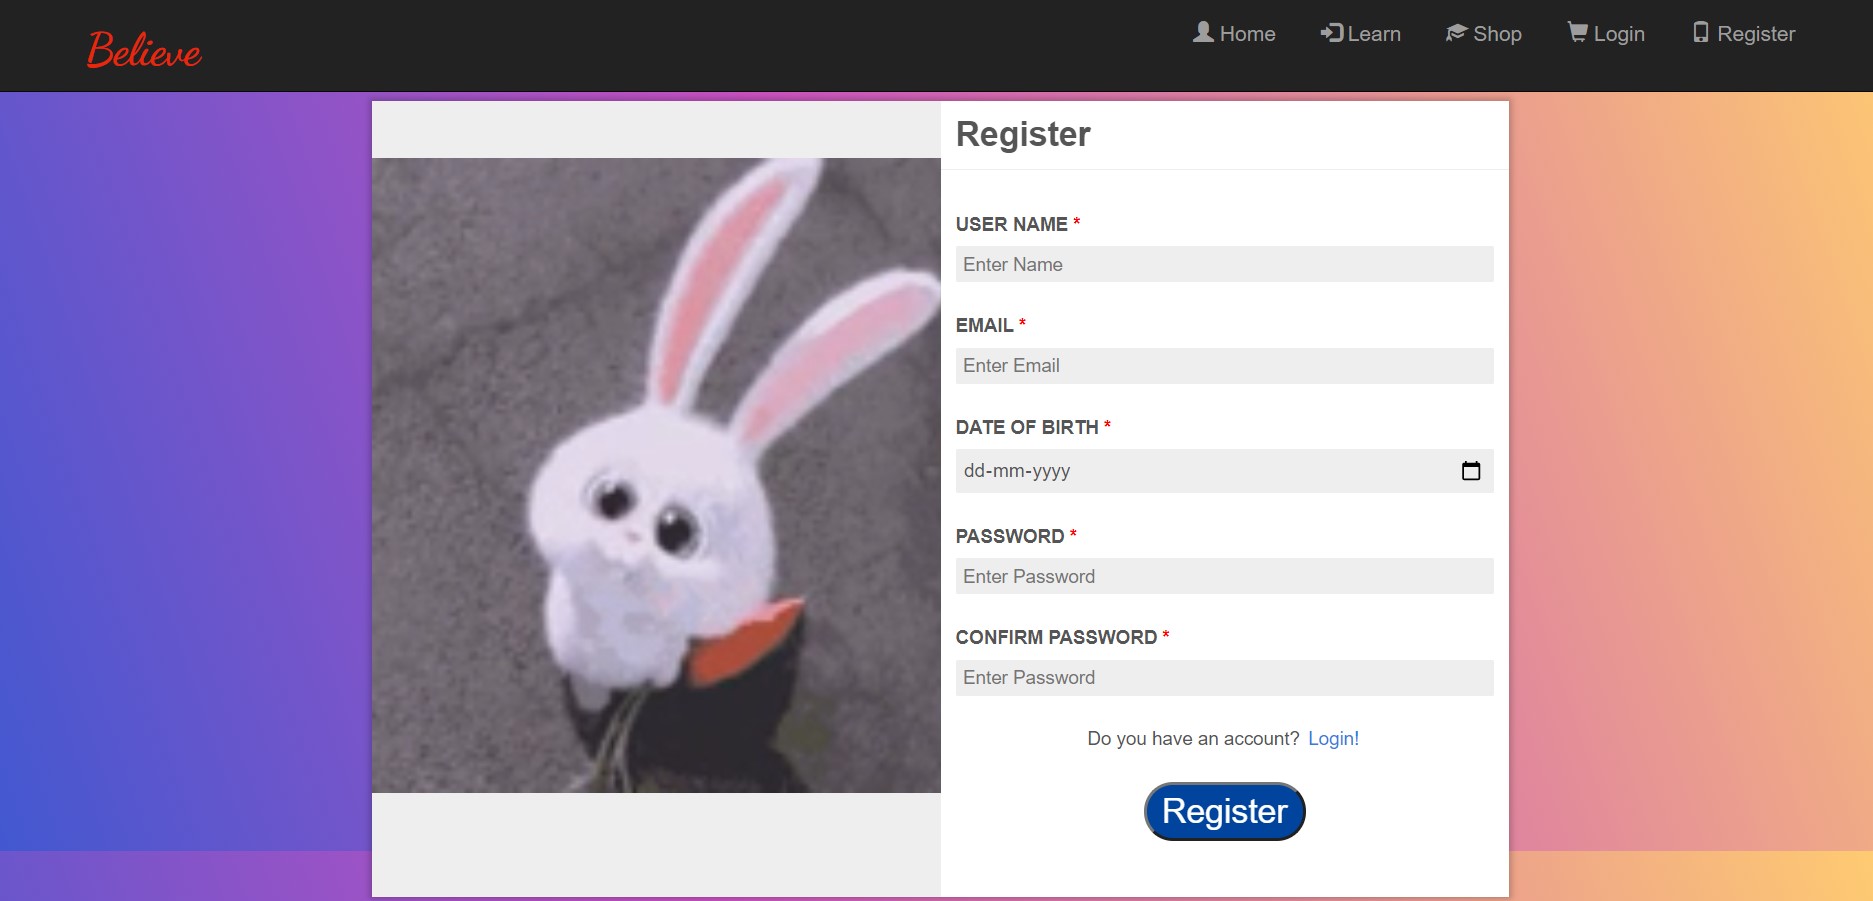
Task: Click the date of birth field
Action: pos(1224,471)
